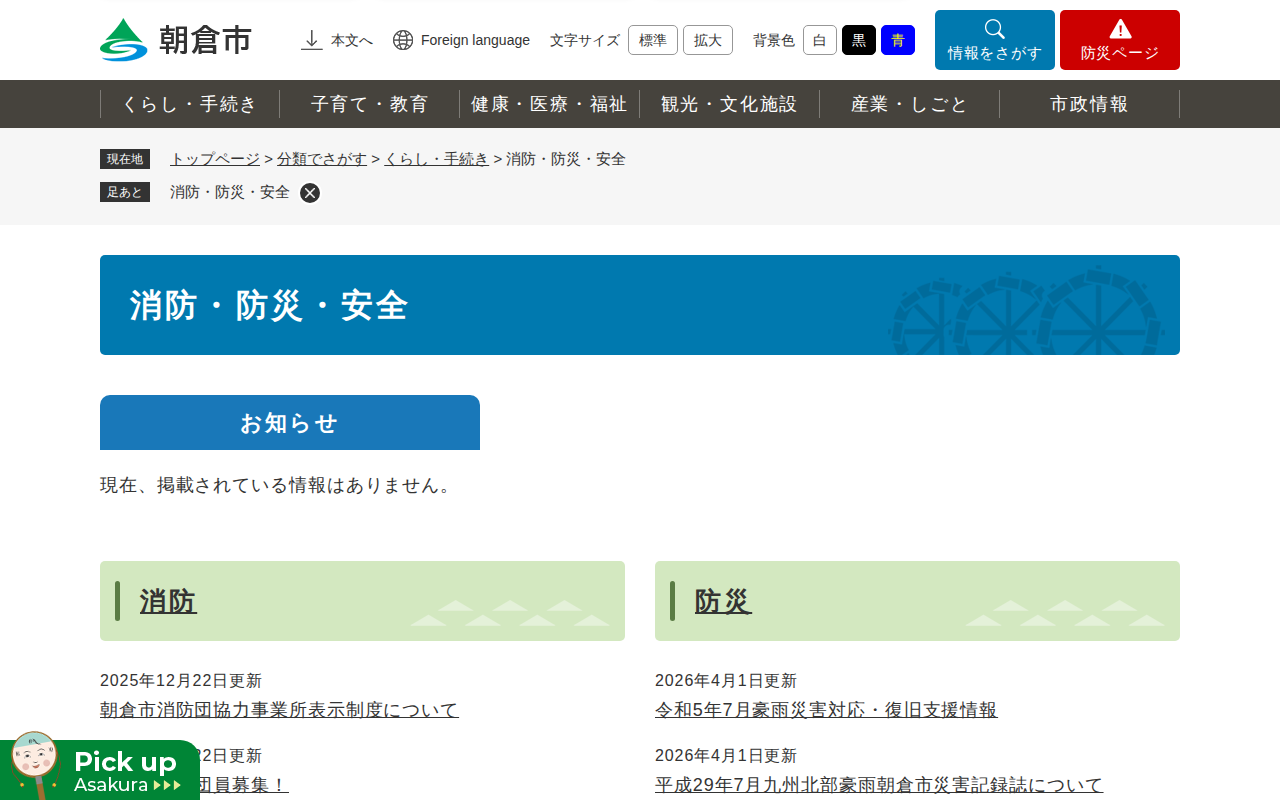Open 子育て・教育 menu
The image size is (1280, 800).
(x=370, y=104)
